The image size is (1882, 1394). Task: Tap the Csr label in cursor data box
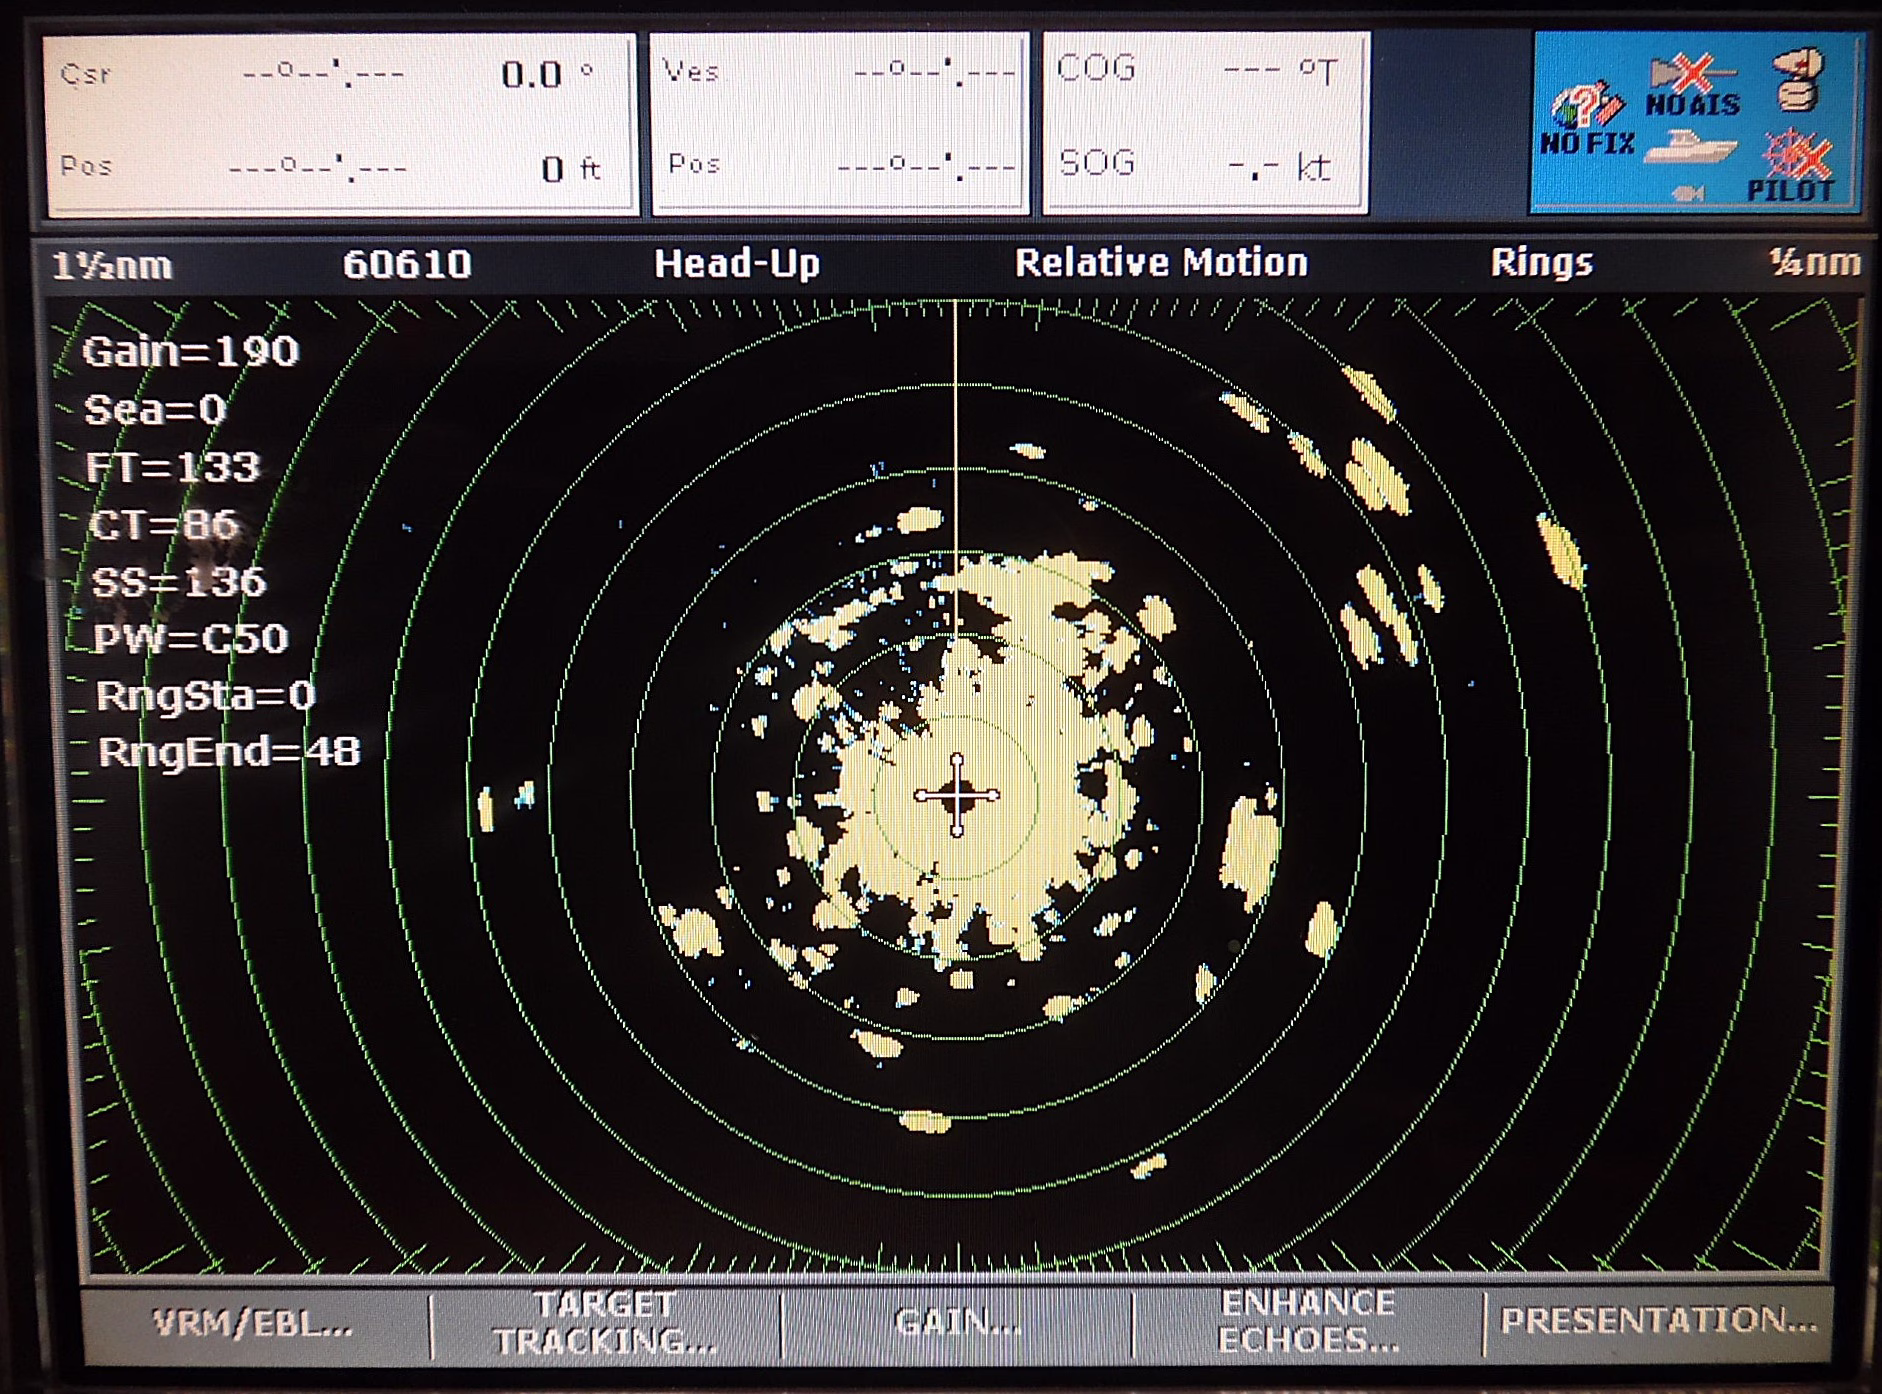click(86, 74)
